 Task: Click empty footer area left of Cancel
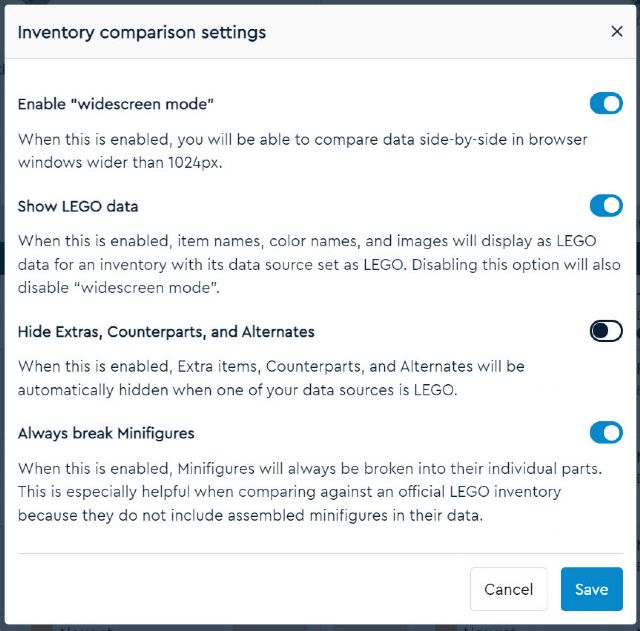point(240,589)
